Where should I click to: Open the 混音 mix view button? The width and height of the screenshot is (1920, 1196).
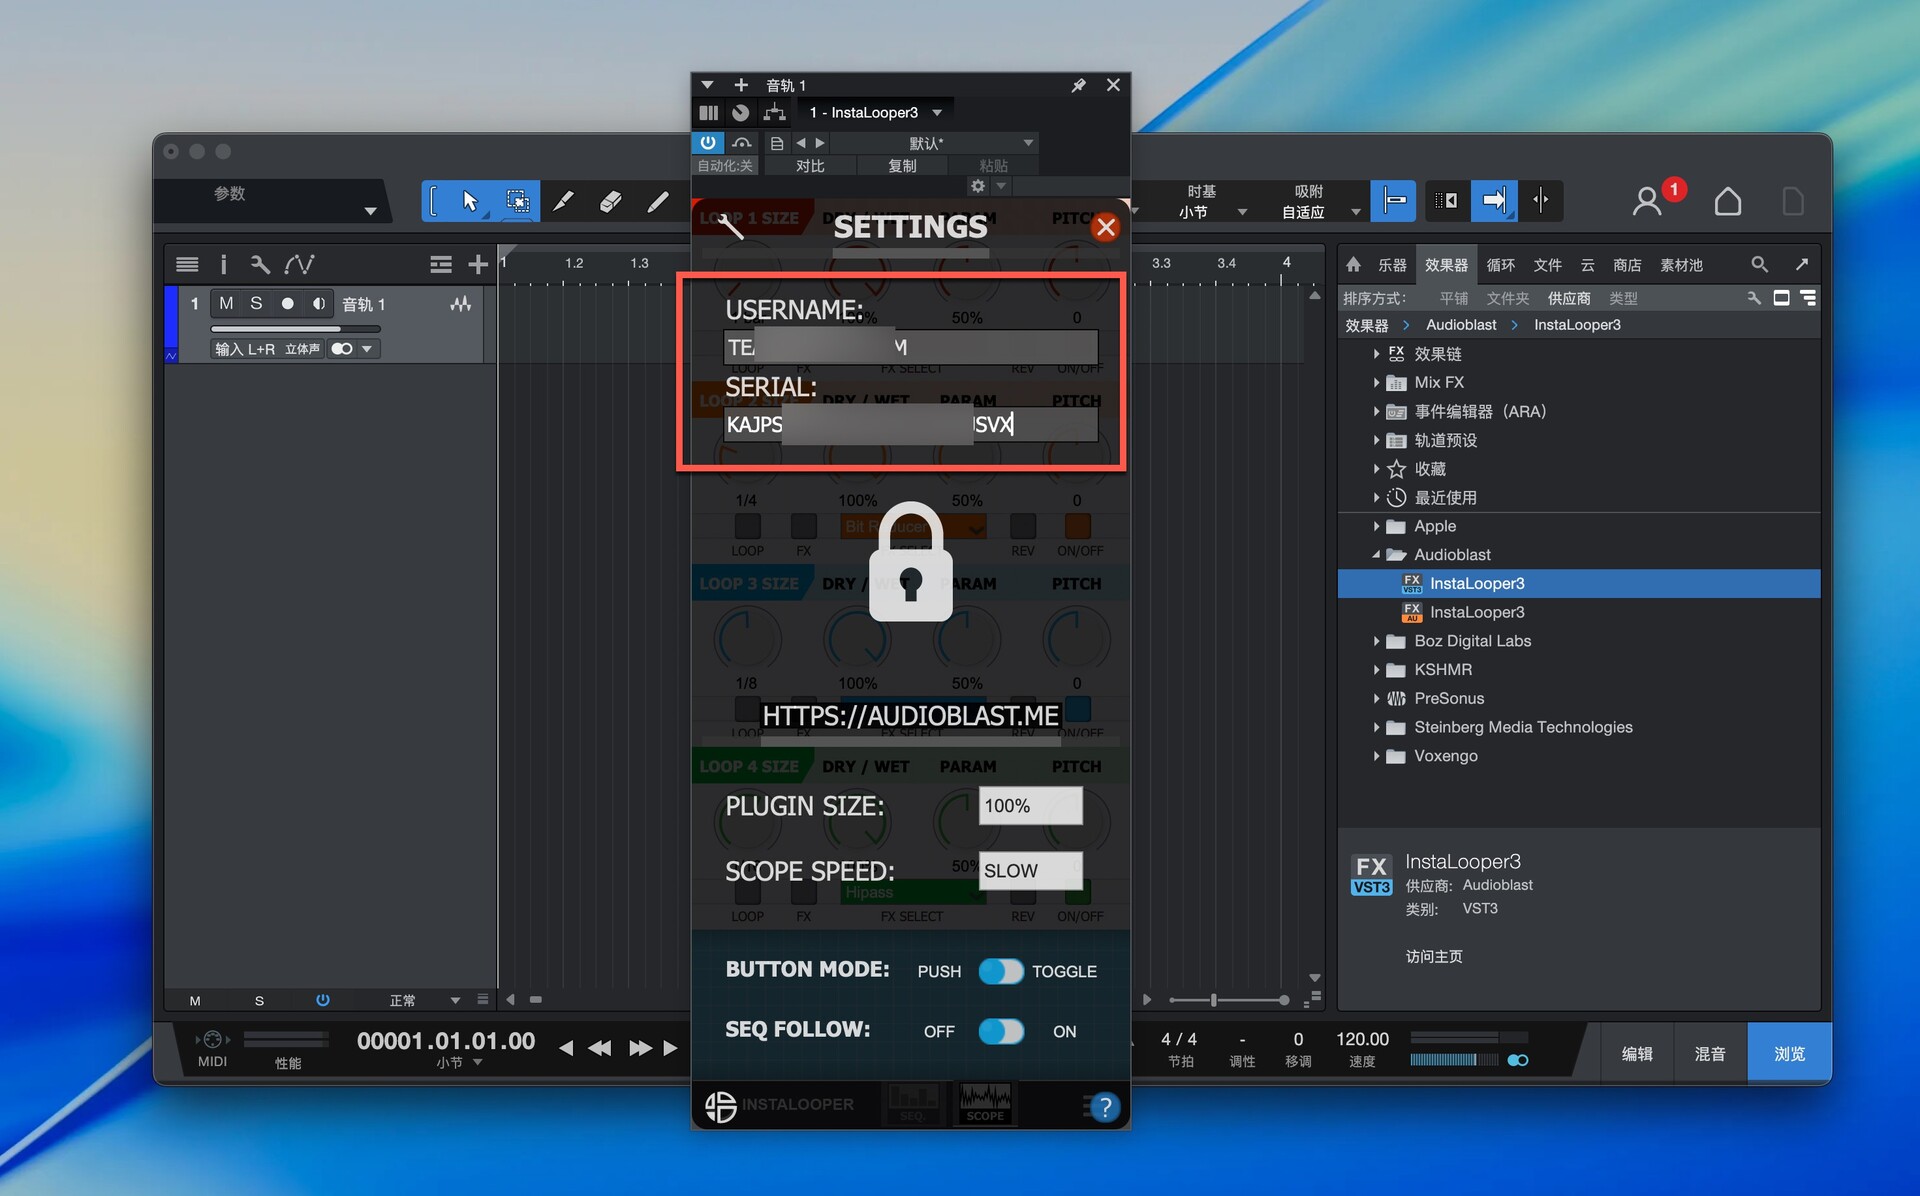[x=1709, y=1053]
